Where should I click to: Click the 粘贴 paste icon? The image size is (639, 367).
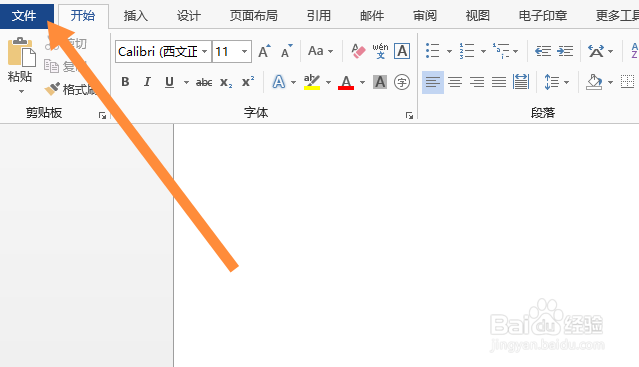click(21, 52)
